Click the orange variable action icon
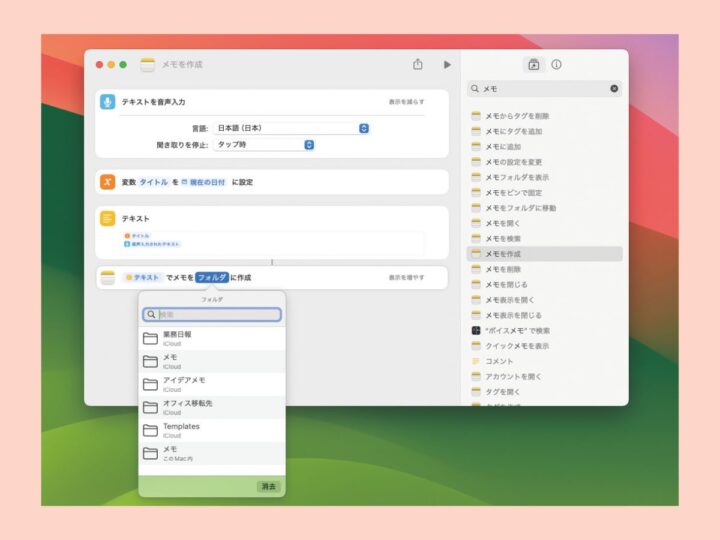The height and width of the screenshot is (540, 720). [x=107, y=182]
